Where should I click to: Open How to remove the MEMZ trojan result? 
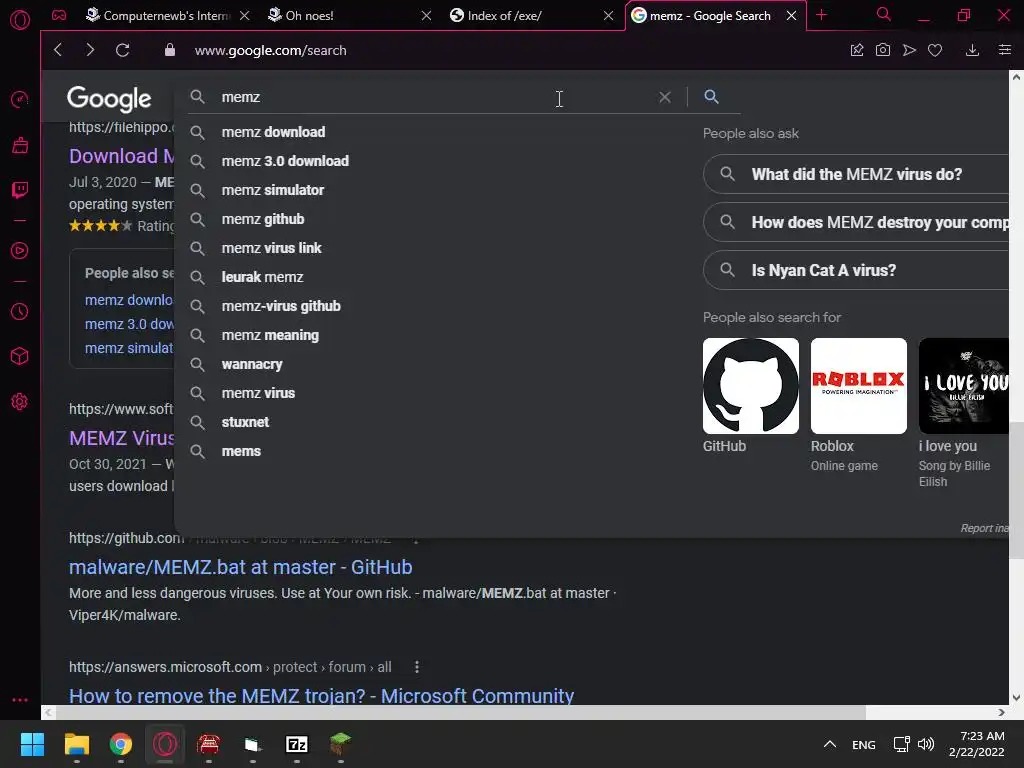(321, 696)
